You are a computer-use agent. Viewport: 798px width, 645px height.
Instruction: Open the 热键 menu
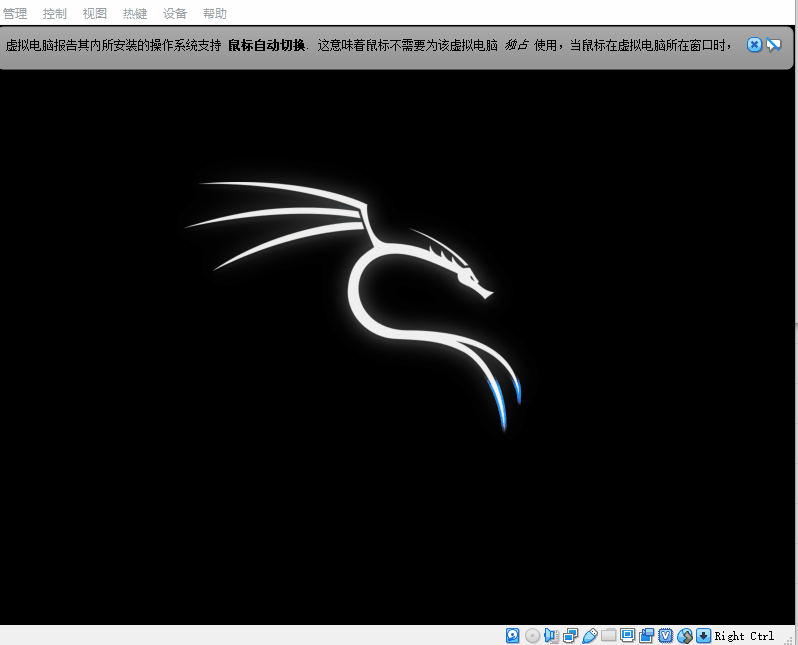coord(135,14)
